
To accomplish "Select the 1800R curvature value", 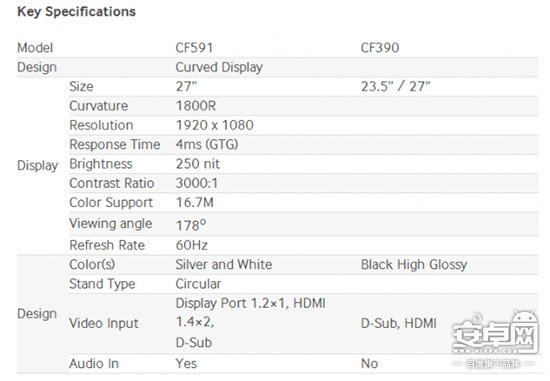I will tap(196, 106).
